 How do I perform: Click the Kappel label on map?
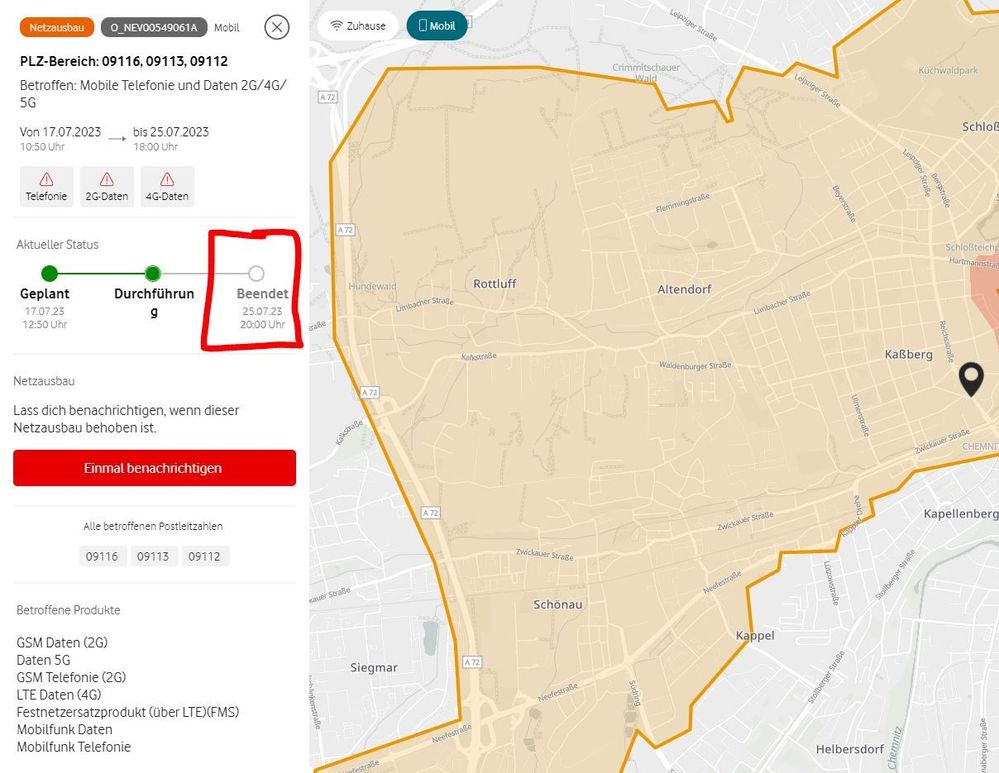pyautogui.click(x=755, y=635)
